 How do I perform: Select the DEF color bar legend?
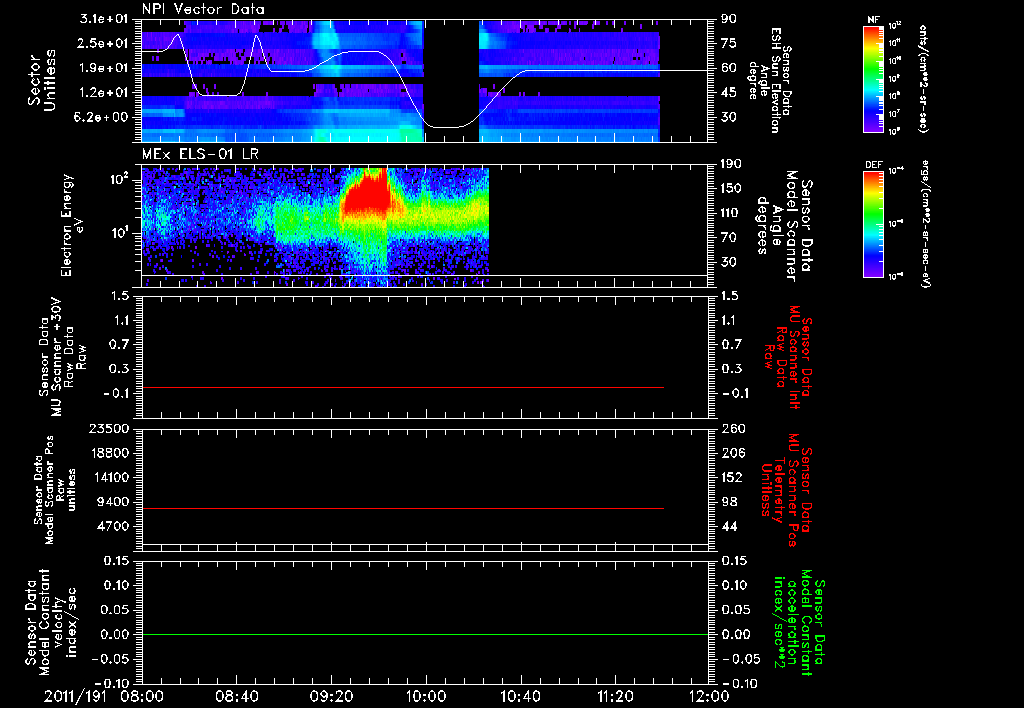[x=874, y=224]
